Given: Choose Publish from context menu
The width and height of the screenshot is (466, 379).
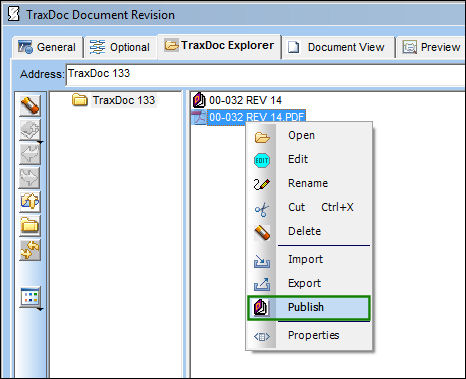Looking at the screenshot, I should click(308, 308).
